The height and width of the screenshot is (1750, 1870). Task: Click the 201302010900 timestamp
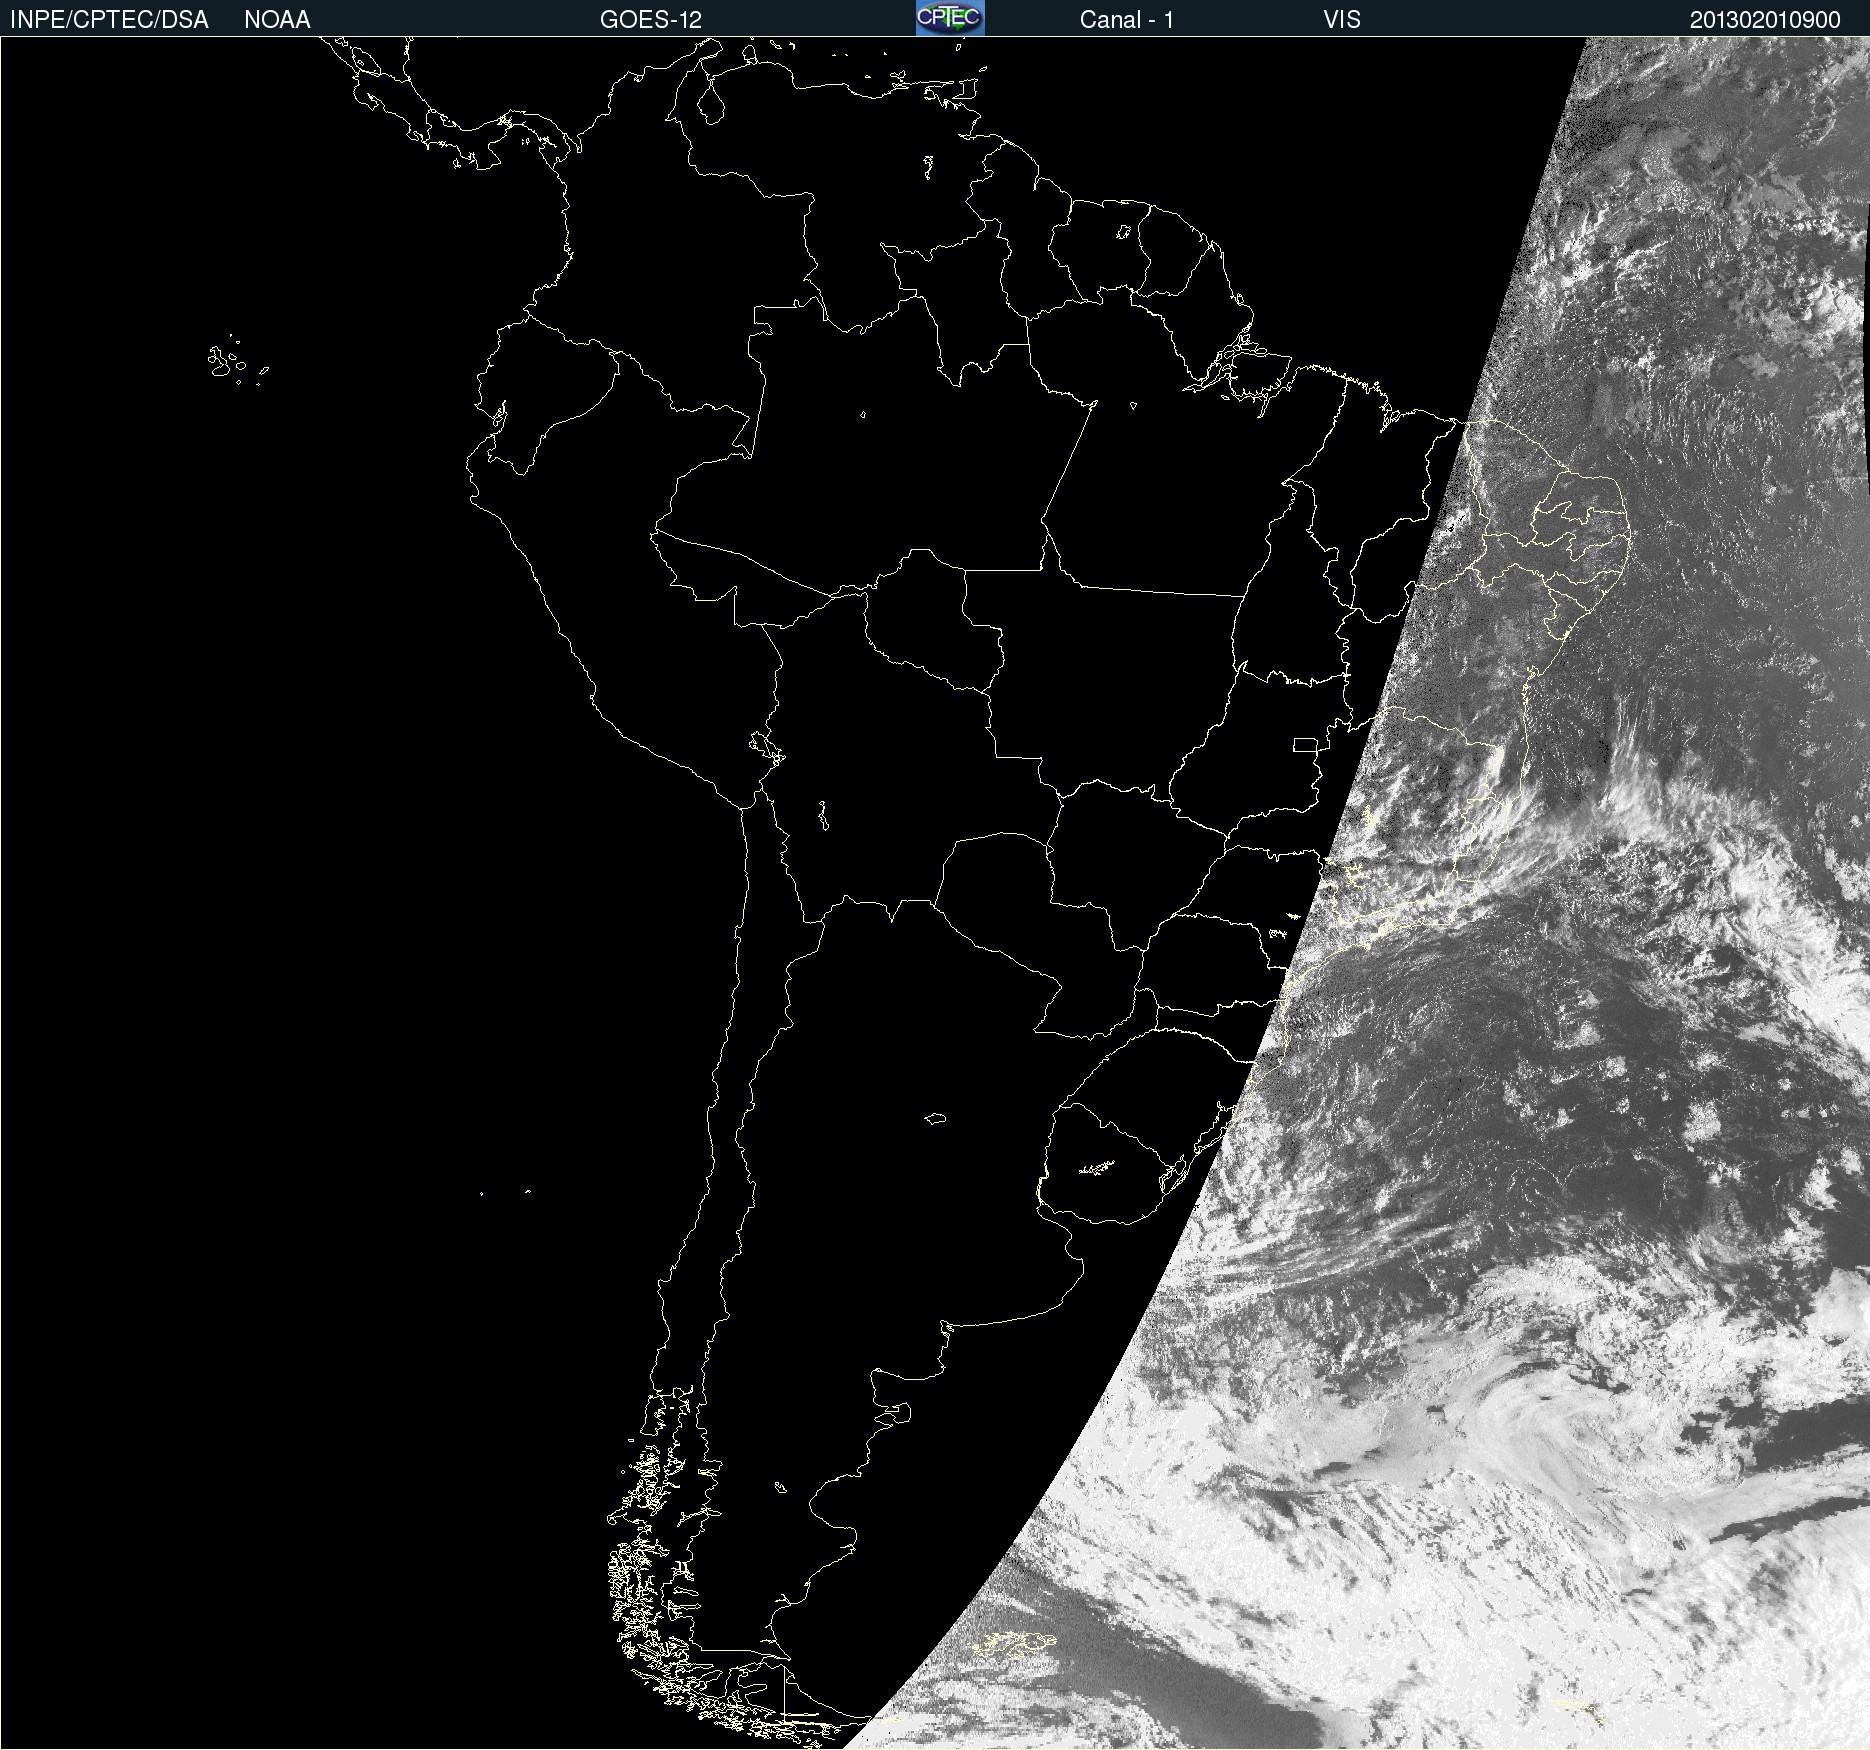(x=1765, y=20)
